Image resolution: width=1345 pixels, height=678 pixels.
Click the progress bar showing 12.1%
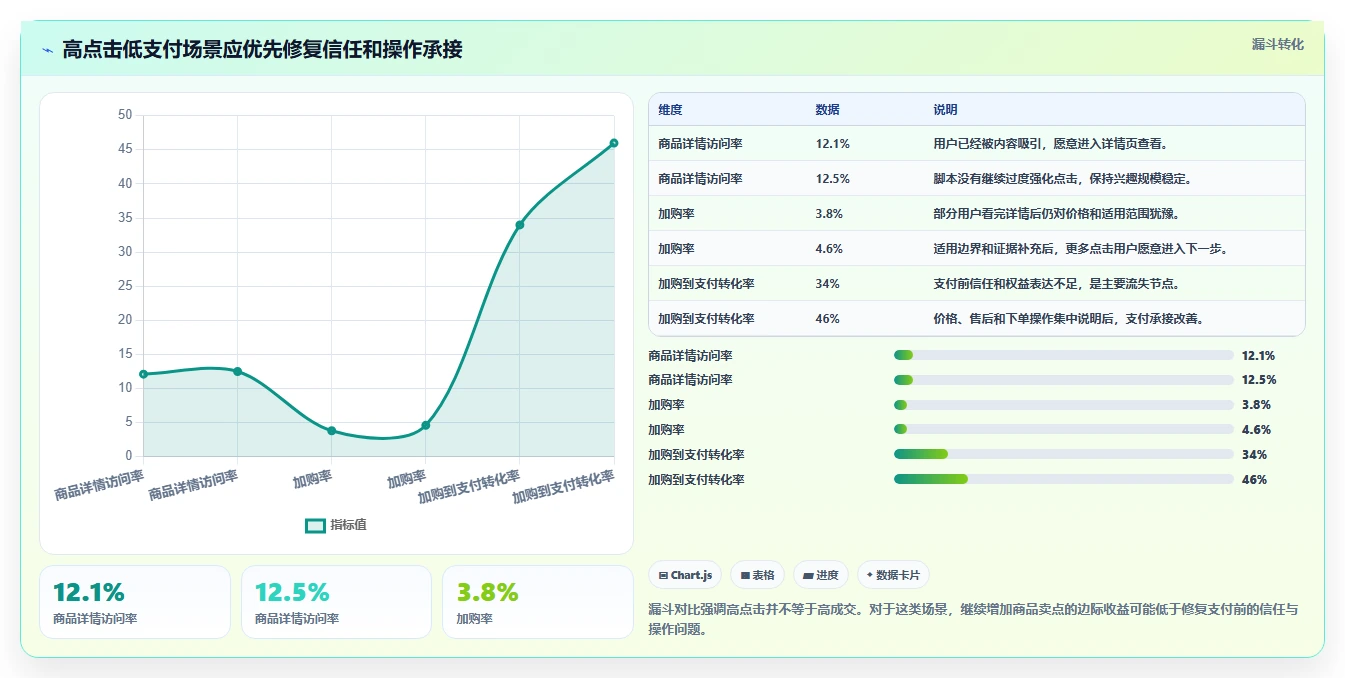click(1064, 355)
